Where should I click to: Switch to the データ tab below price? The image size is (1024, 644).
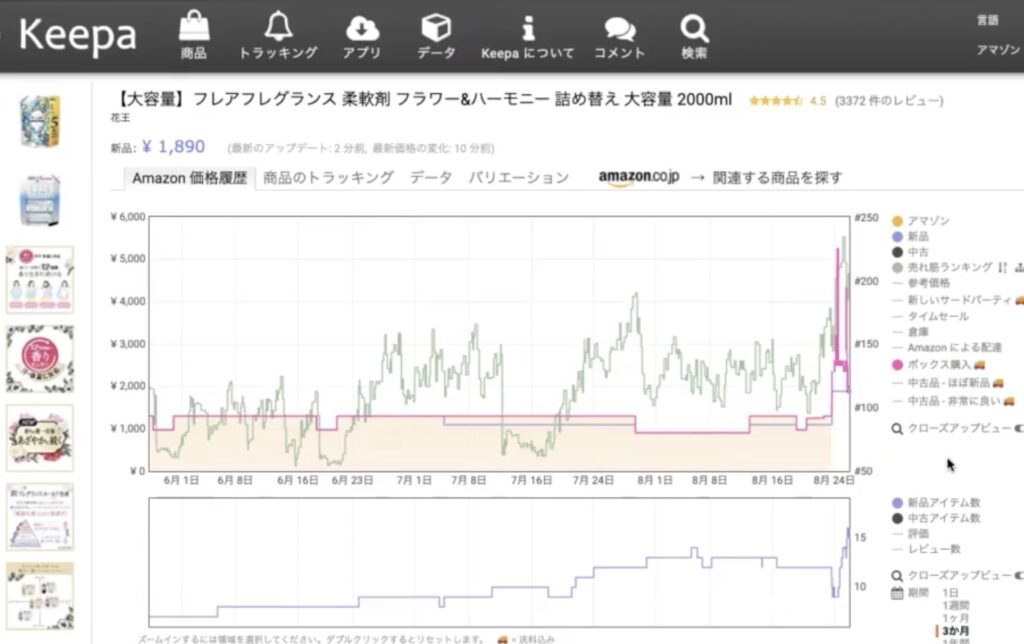(x=430, y=178)
